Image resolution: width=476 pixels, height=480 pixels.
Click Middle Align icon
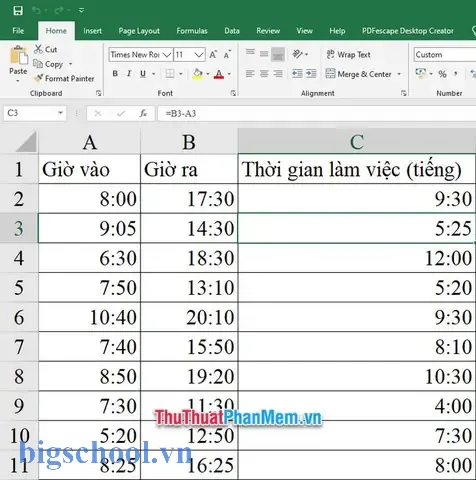click(264, 54)
